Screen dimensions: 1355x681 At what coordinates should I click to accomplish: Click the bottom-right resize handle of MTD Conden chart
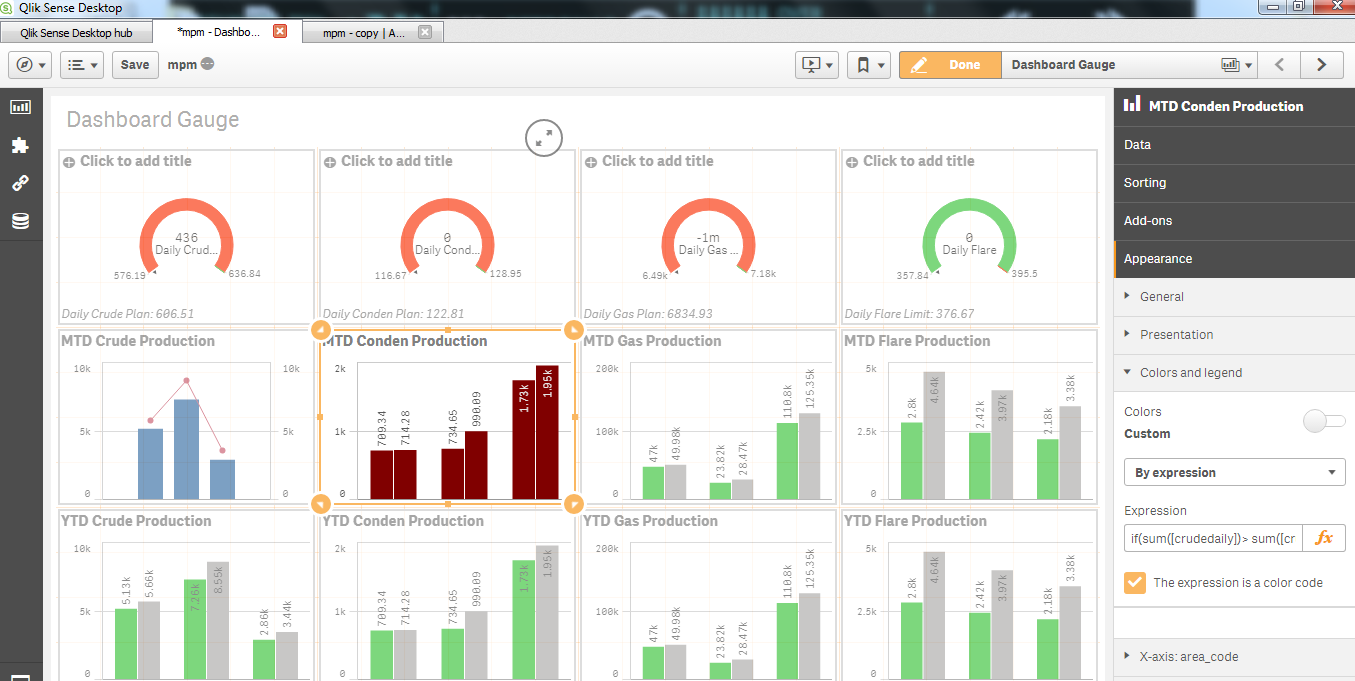574,503
